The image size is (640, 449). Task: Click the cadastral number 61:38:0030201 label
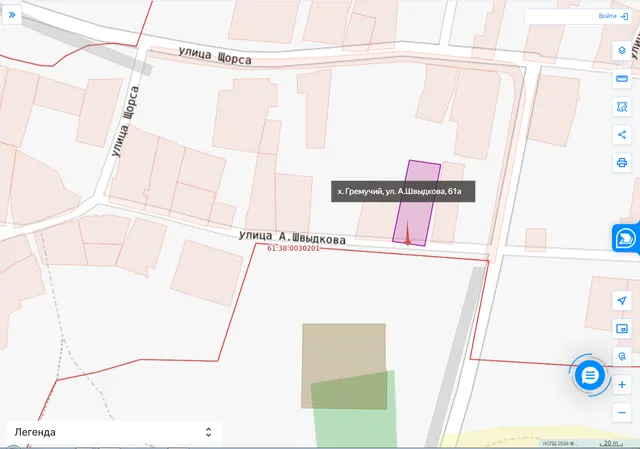point(293,248)
